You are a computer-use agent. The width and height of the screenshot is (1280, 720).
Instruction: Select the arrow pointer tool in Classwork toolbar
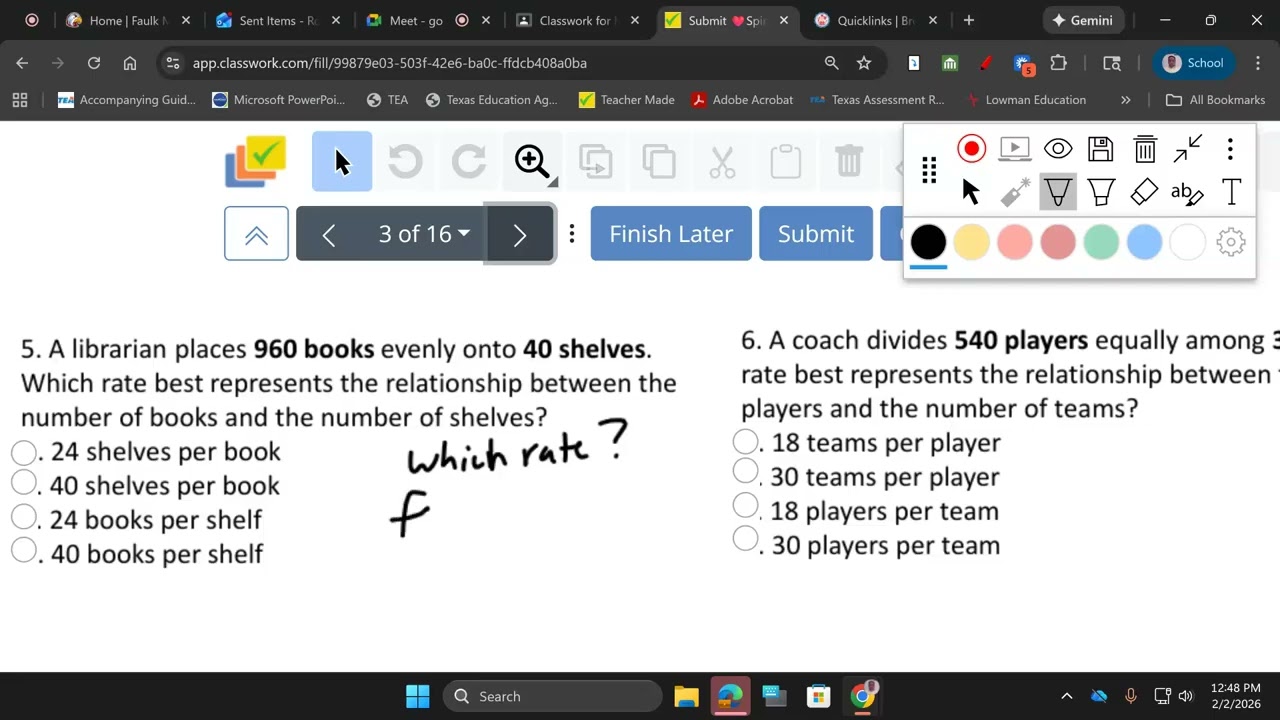pyautogui.click(x=342, y=161)
